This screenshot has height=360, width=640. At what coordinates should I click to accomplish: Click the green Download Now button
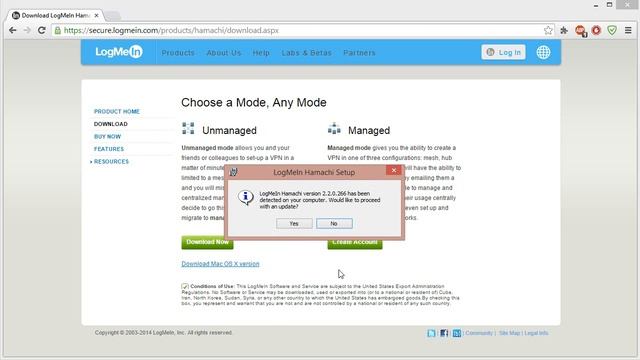[207, 242]
